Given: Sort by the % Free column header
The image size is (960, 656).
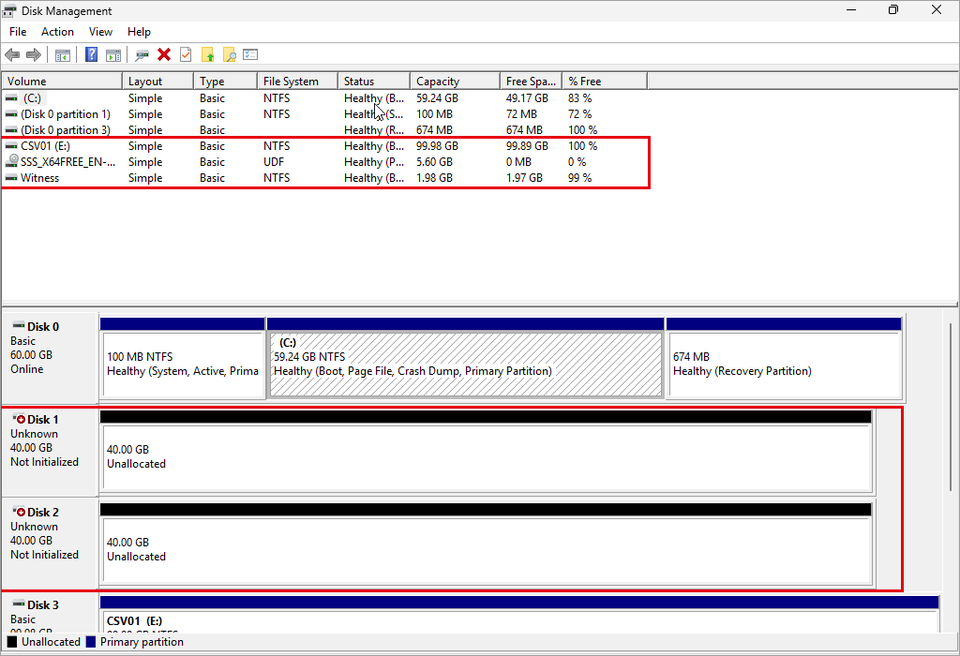Looking at the screenshot, I should tap(604, 81).
